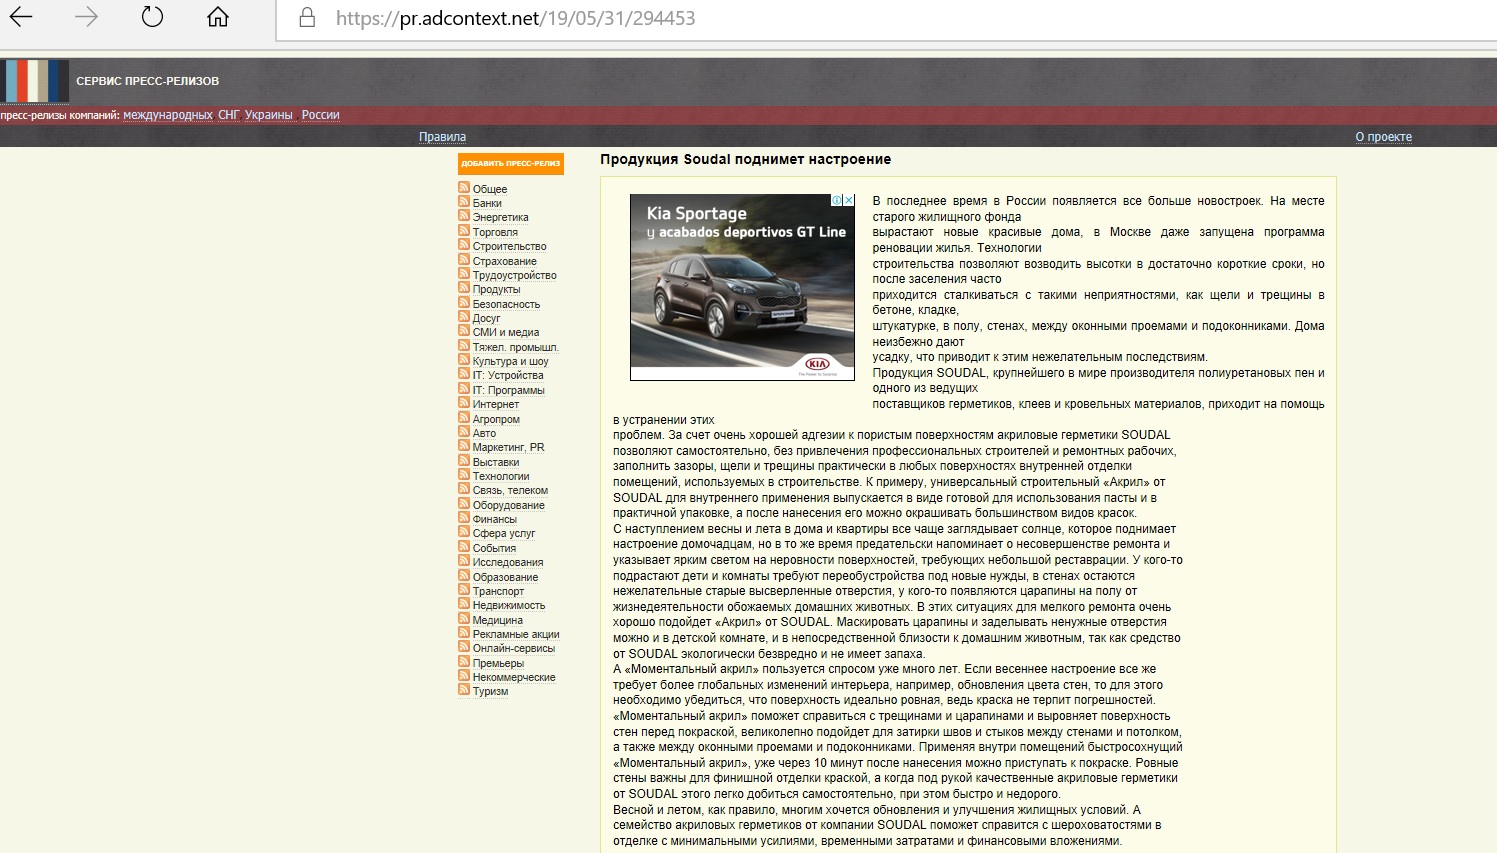Open the Технологии category
The height and width of the screenshot is (853, 1497).
click(501, 477)
